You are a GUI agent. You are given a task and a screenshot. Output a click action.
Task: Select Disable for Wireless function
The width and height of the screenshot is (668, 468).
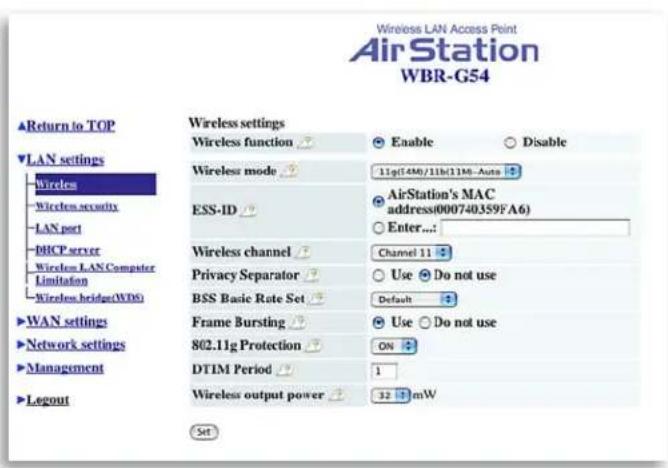[510, 143]
